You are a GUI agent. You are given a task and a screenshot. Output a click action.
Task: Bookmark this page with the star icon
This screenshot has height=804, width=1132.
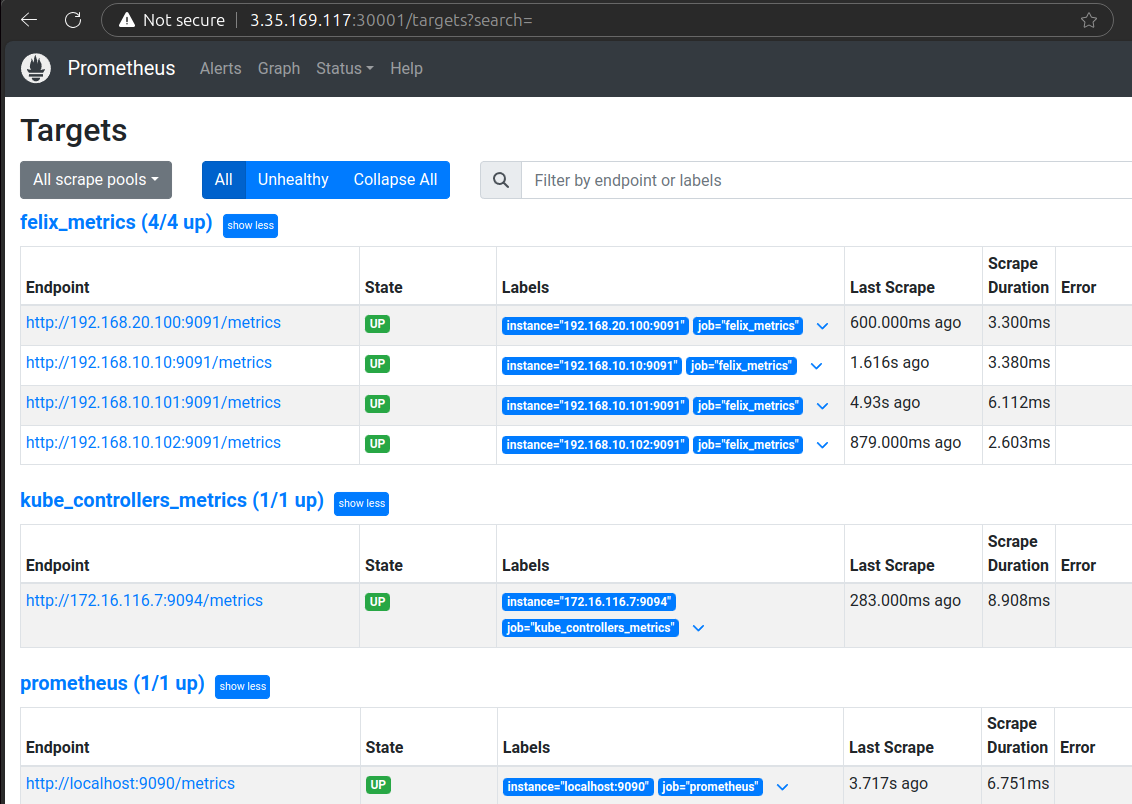click(x=1089, y=20)
